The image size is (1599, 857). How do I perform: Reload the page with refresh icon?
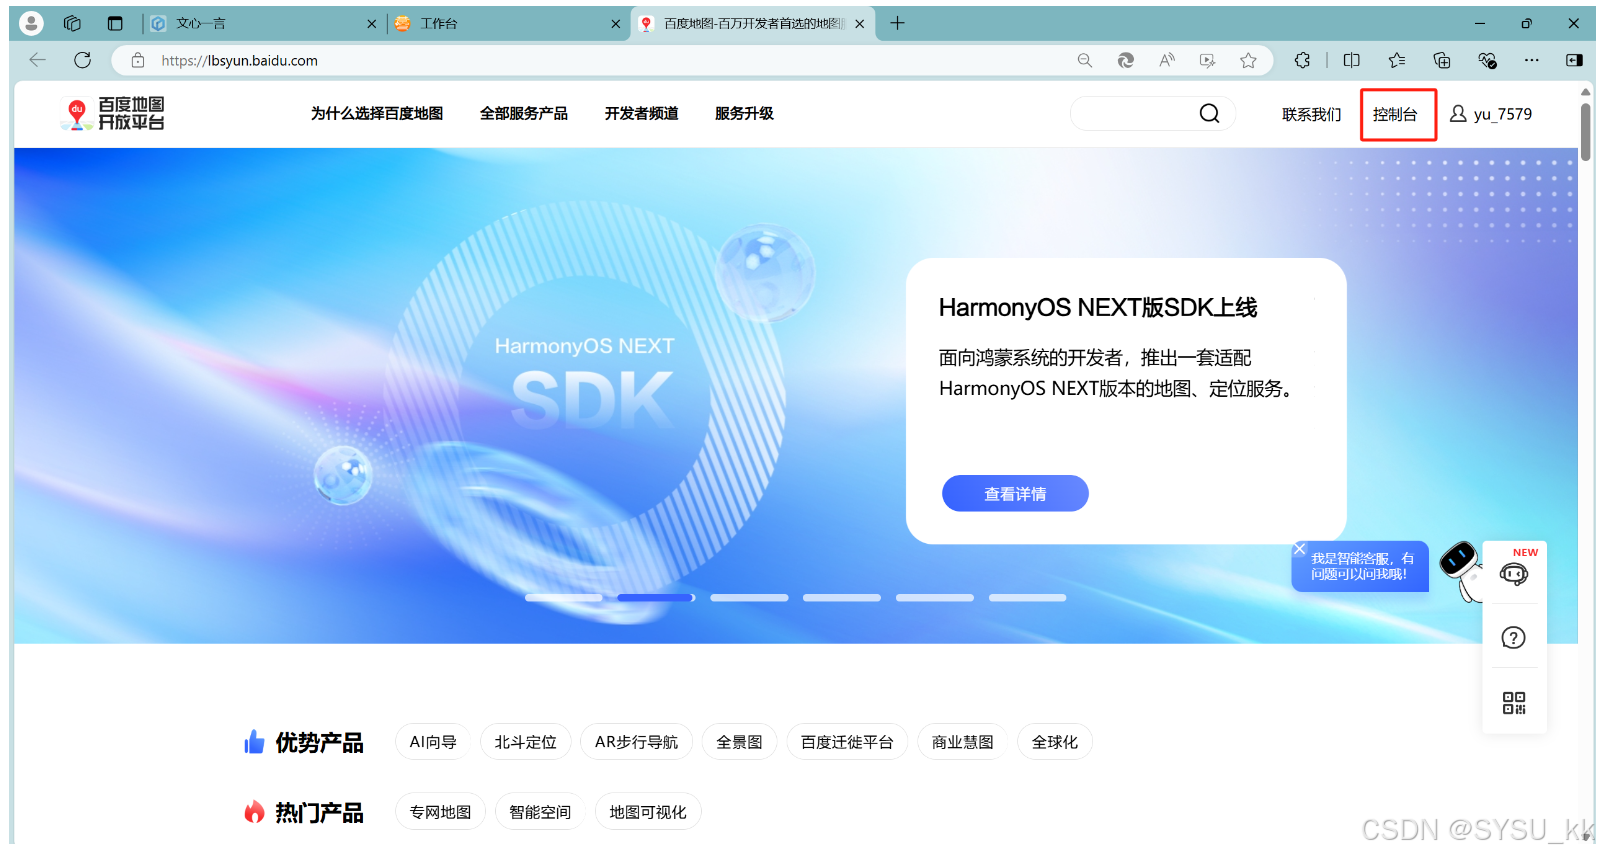82,60
